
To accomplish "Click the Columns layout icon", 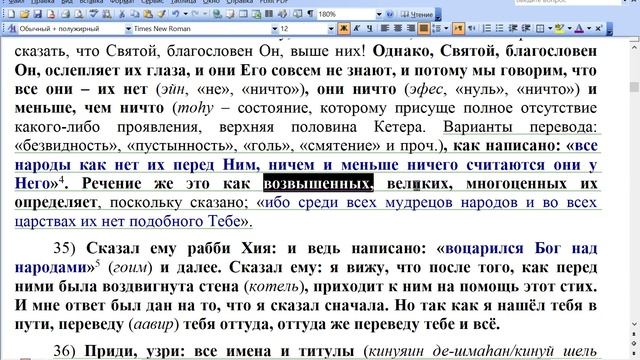I will pyautogui.click(x=269, y=14).
